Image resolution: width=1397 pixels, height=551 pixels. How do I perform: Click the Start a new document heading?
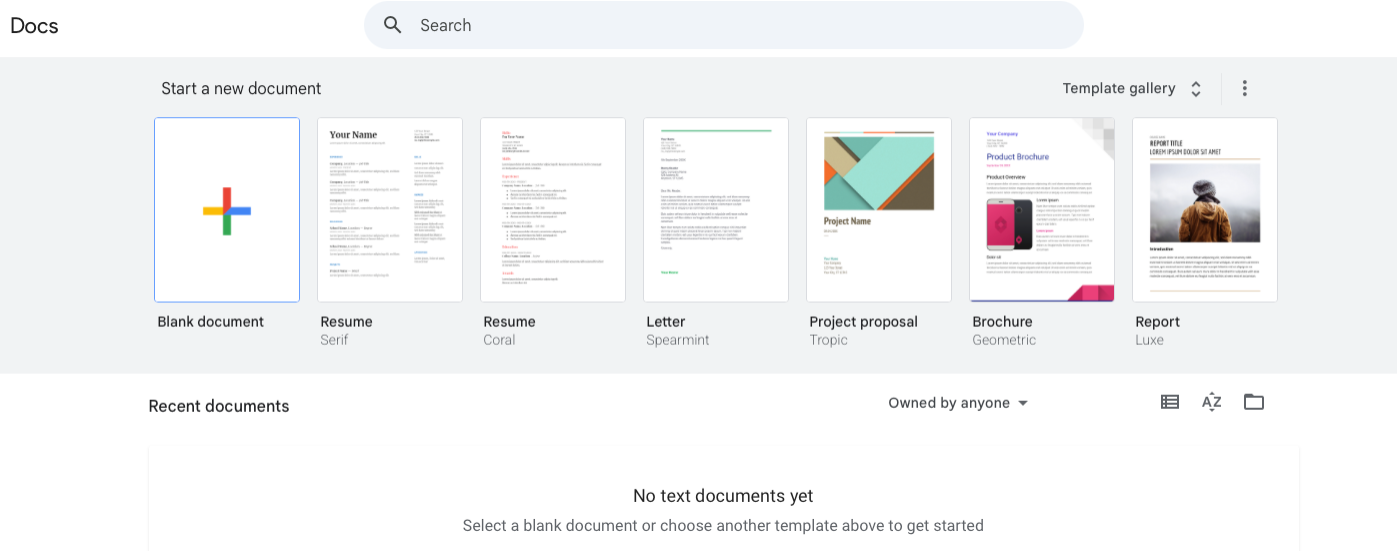click(x=241, y=88)
